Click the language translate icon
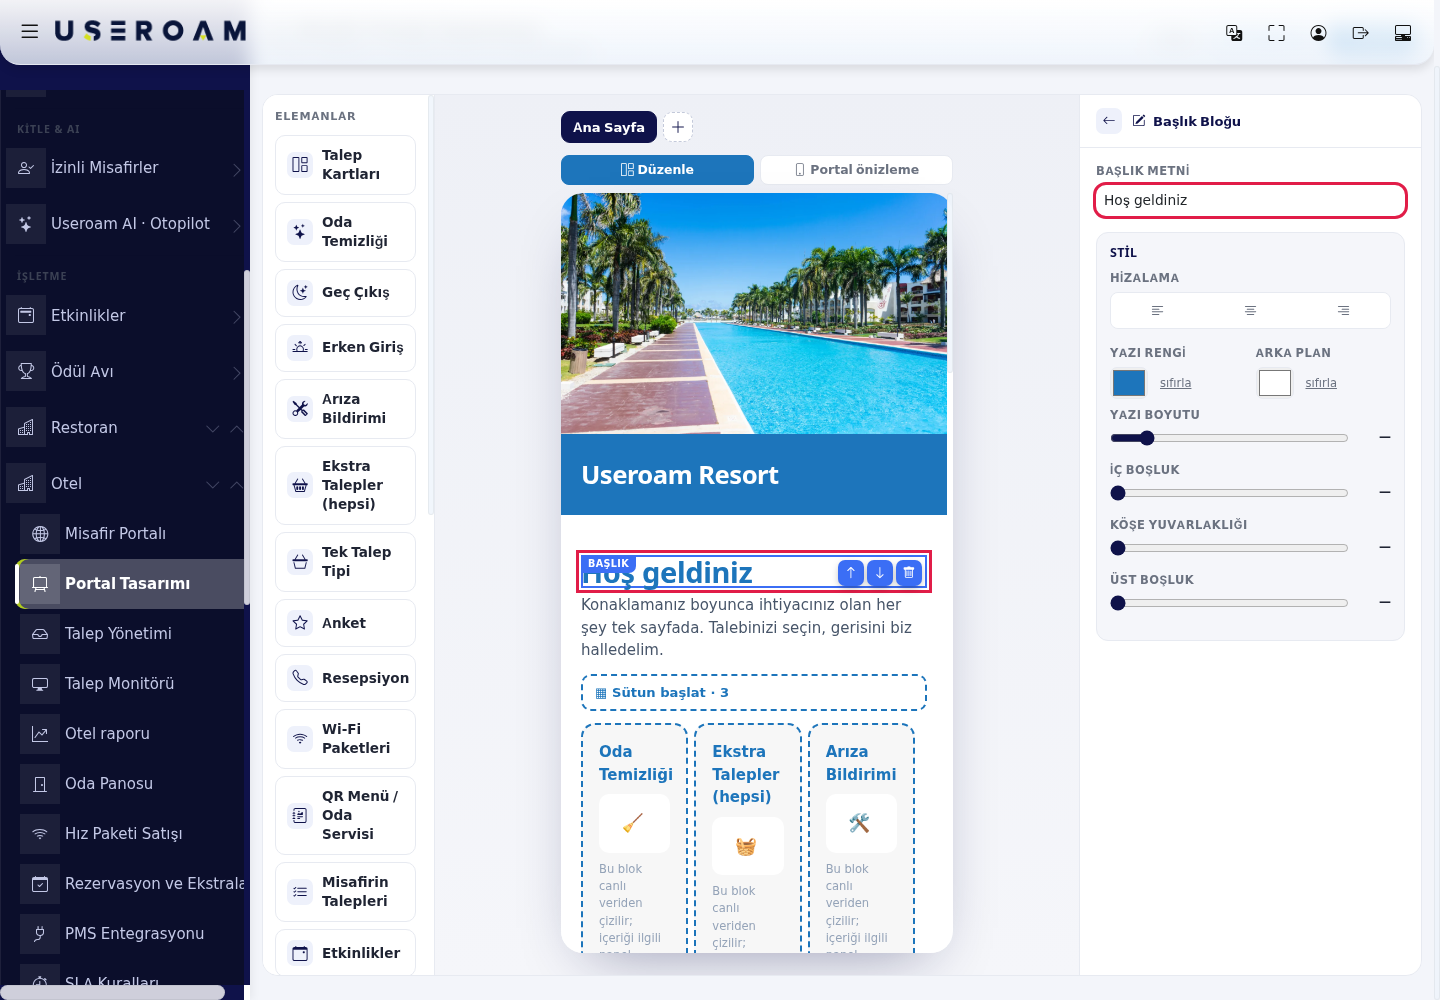 pyautogui.click(x=1234, y=33)
